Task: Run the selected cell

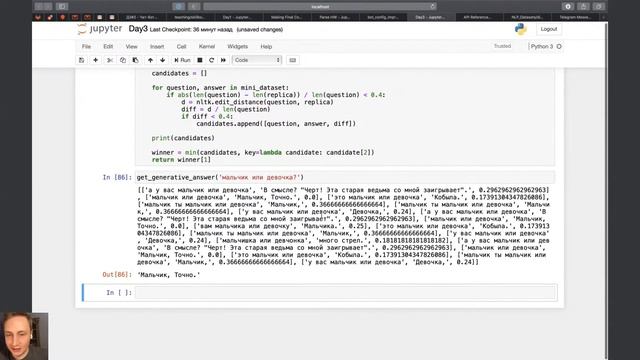Action: click(x=182, y=60)
